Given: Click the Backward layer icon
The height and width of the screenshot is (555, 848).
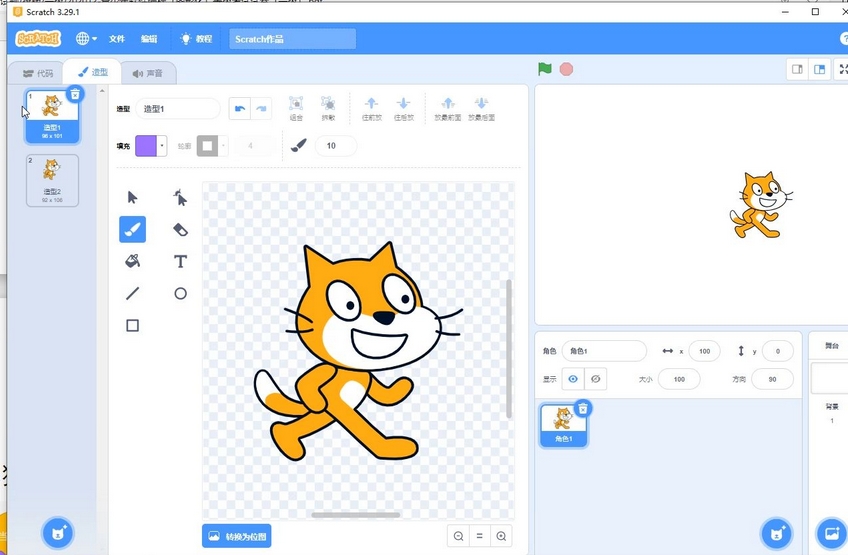Looking at the screenshot, I should pos(403,108).
